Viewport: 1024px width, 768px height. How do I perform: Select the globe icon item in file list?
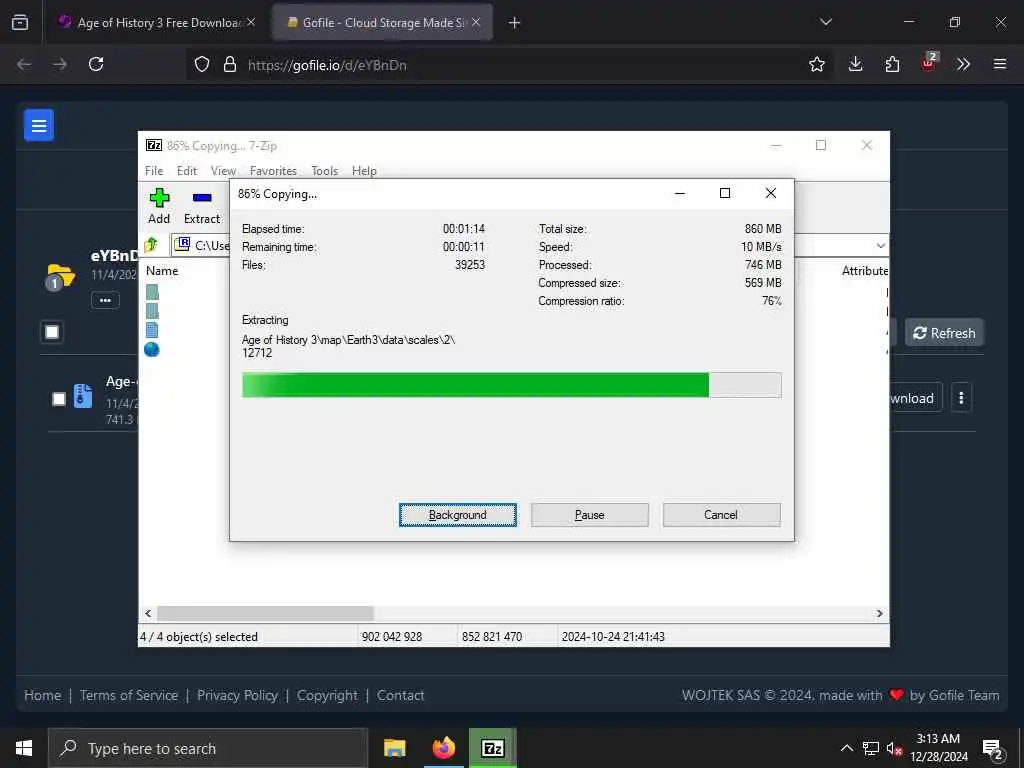[152, 349]
